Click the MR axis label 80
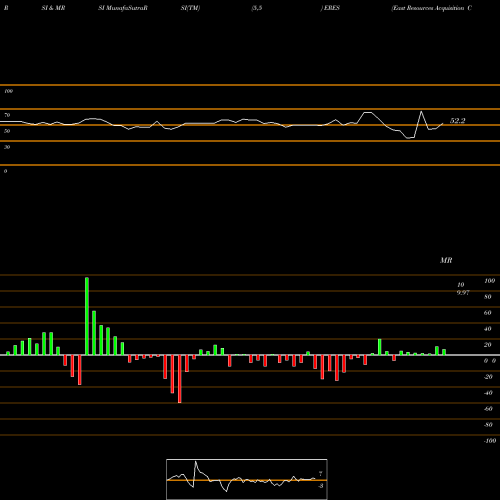This screenshot has height=500, width=500. [x=488, y=297]
